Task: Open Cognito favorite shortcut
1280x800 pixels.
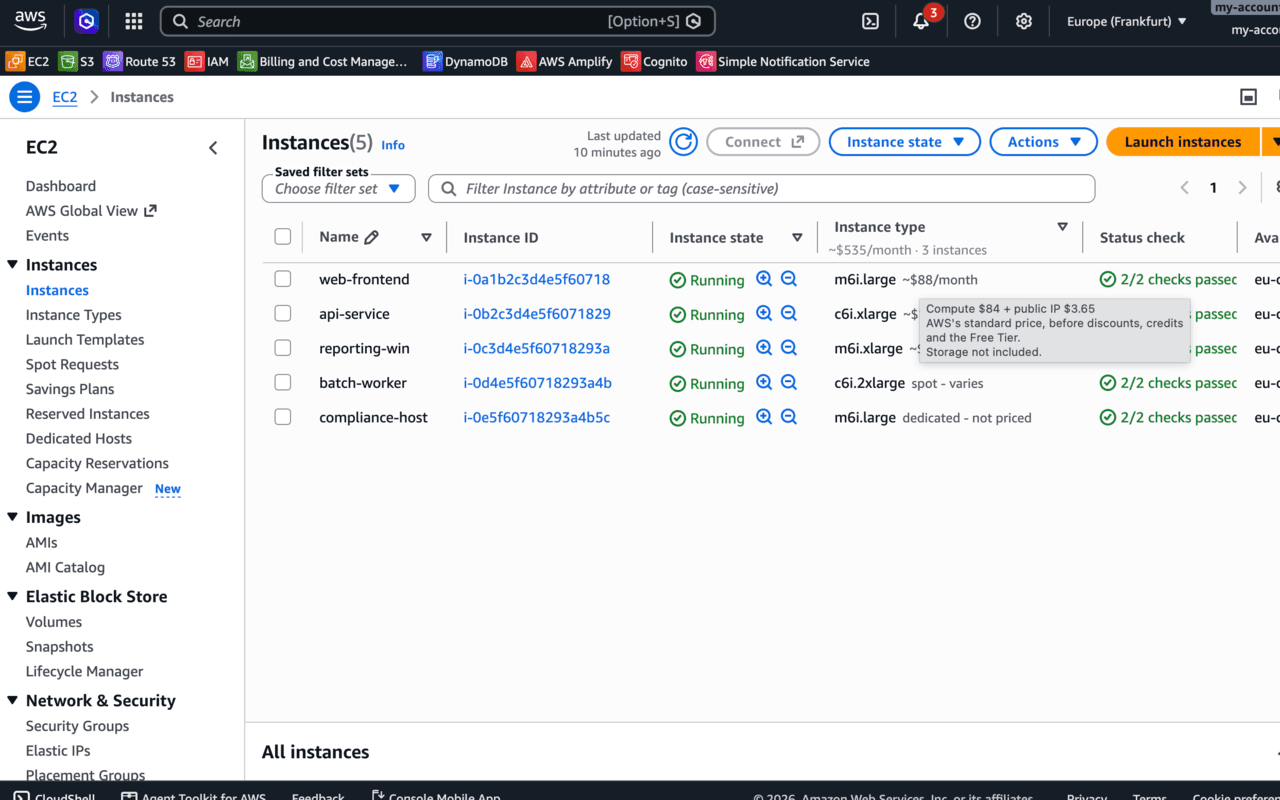Action: tap(654, 61)
